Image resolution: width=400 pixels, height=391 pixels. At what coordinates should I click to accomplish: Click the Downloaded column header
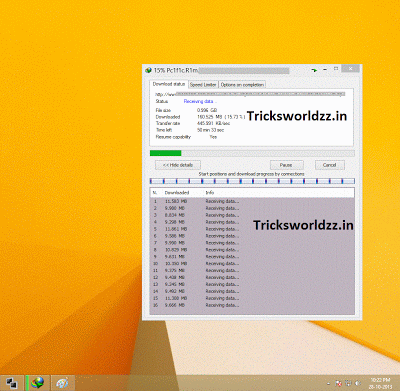point(177,193)
